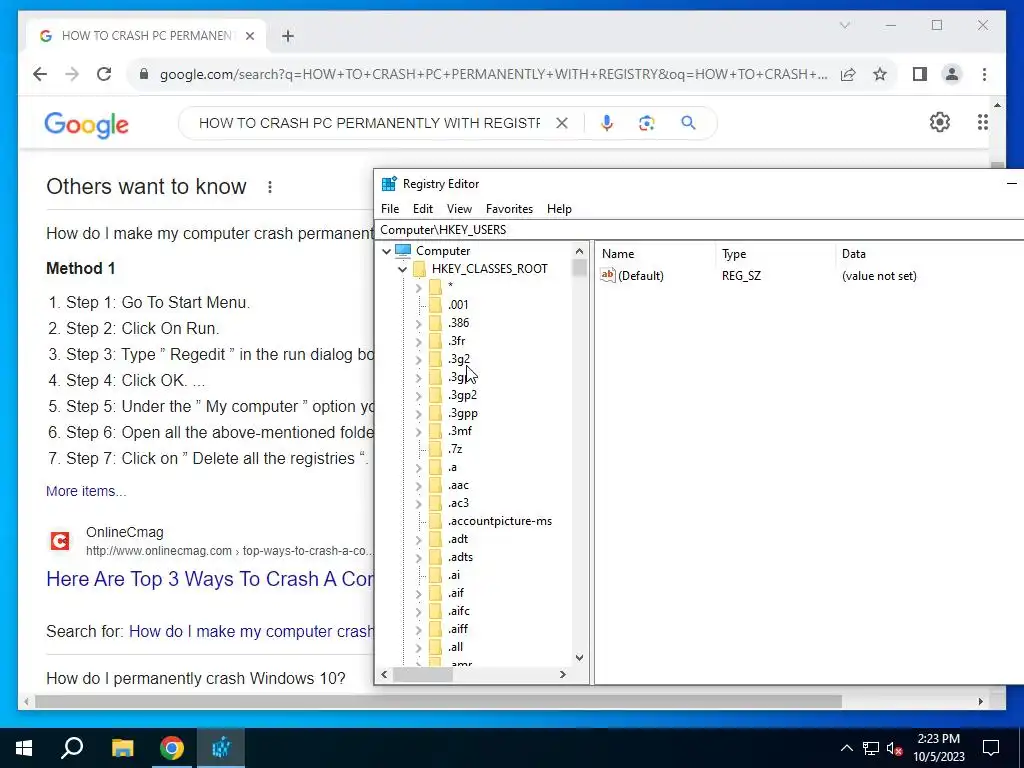The height and width of the screenshot is (768, 1024).
Task: Open Google quick settings gear
Action: pos(940,122)
